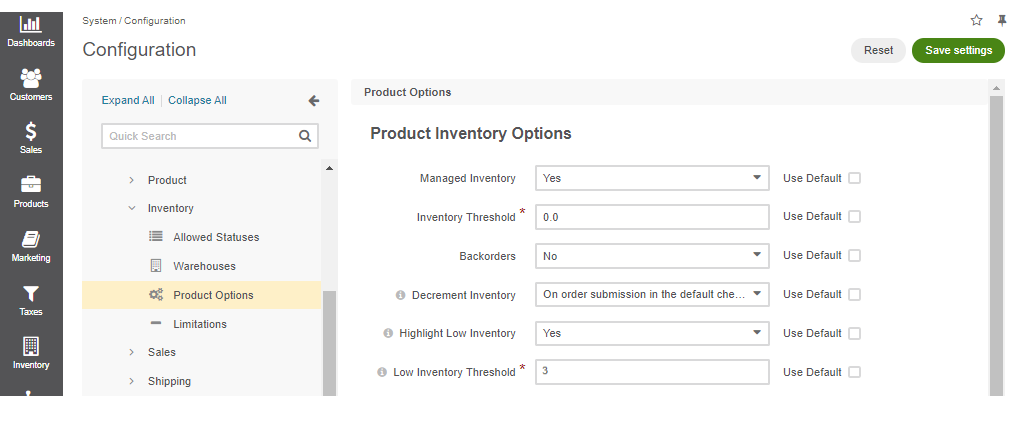Open the Decrement Inventory dropdown
The image size is (1015, 431).
click(652, 294)
